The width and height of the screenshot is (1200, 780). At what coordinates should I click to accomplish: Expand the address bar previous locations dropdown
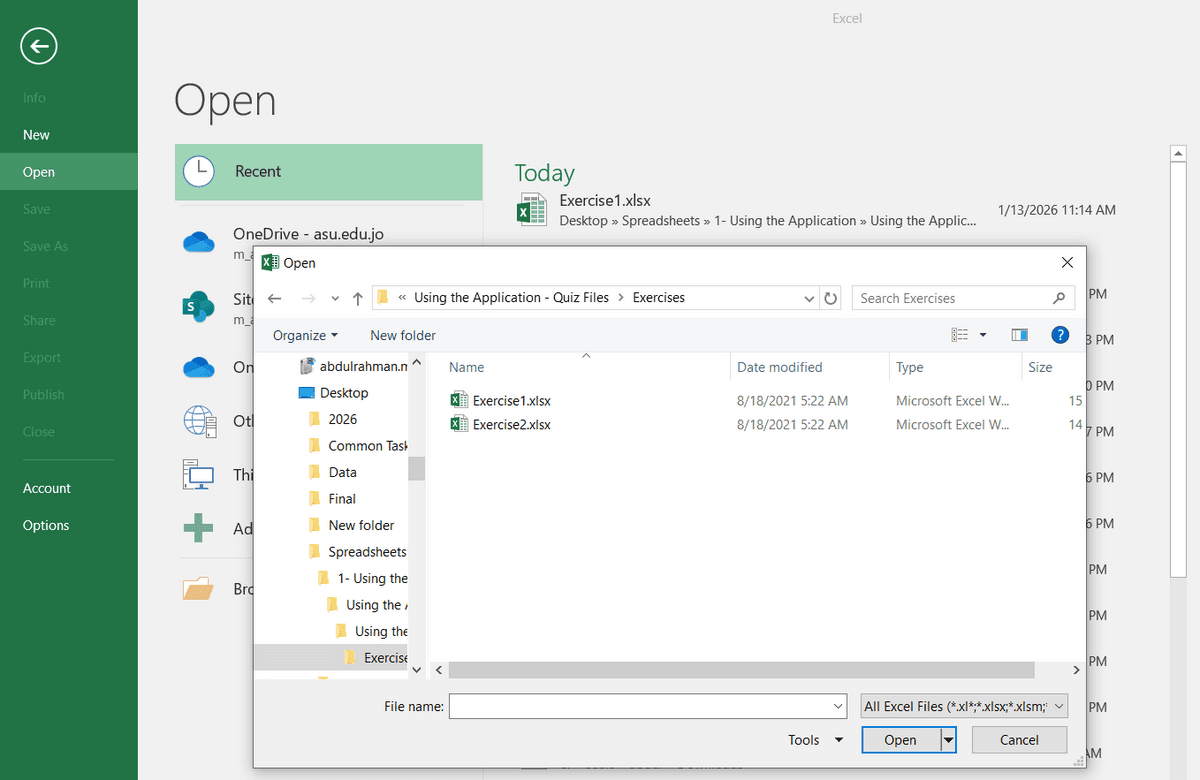coord(810,298)
